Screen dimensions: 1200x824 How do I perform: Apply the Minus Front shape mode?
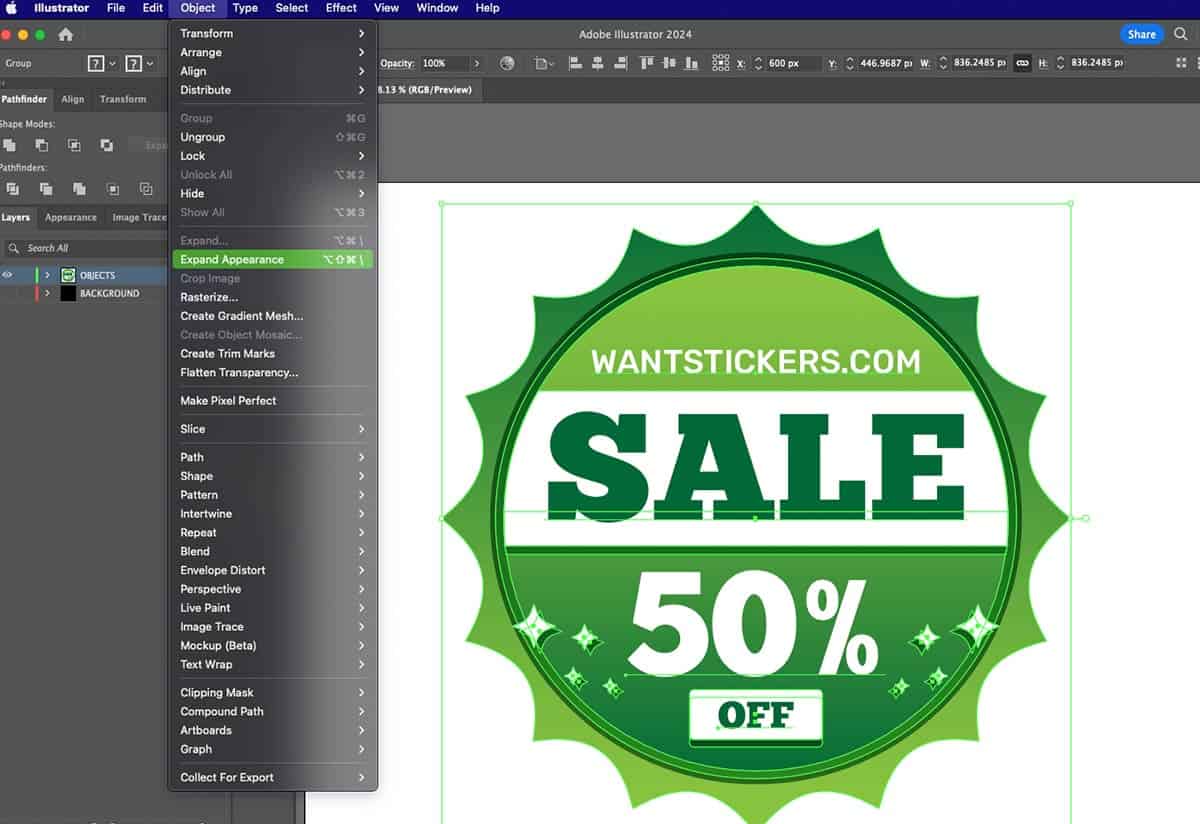tap(42, 145)
